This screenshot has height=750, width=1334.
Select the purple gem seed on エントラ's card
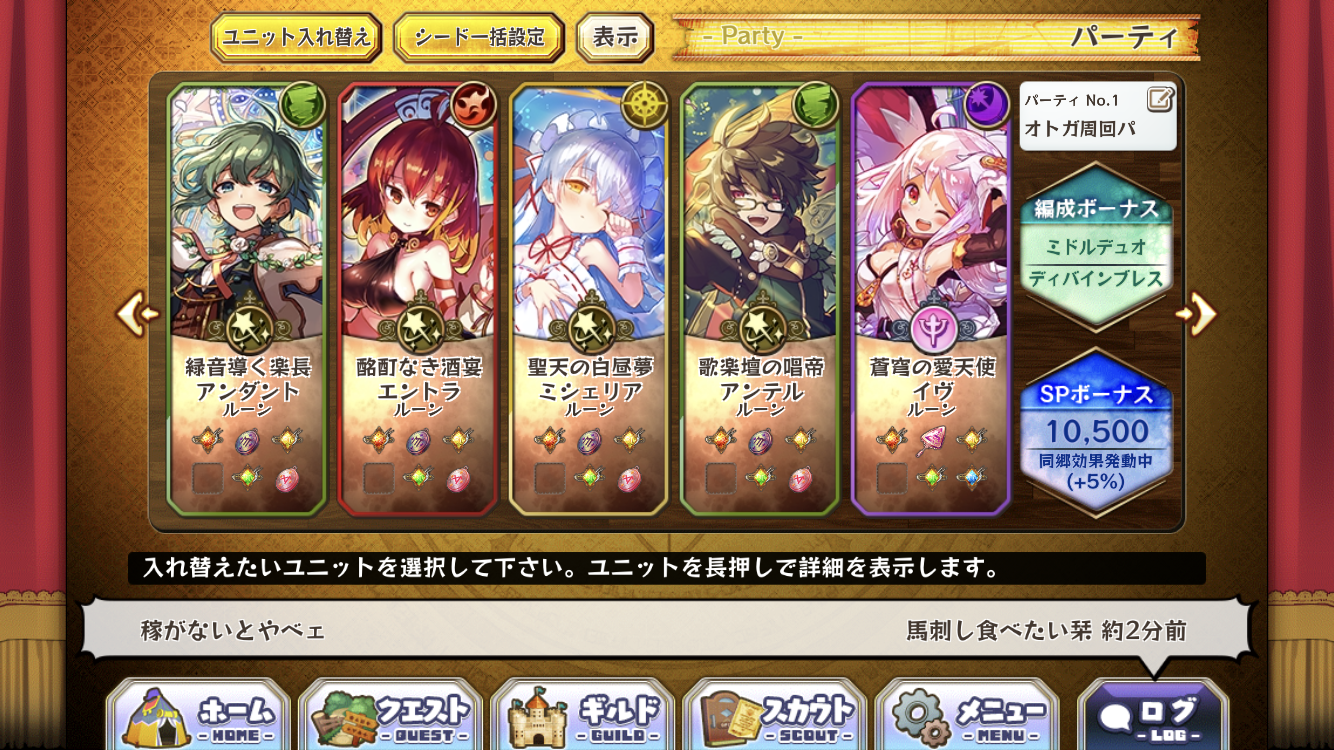click(x=418, y=440)
